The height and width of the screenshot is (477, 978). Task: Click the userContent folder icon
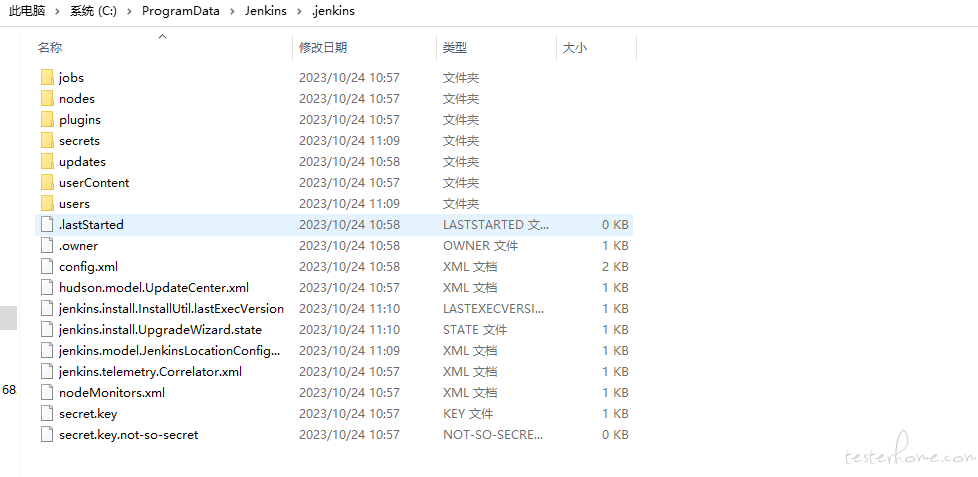coord(47,183)
